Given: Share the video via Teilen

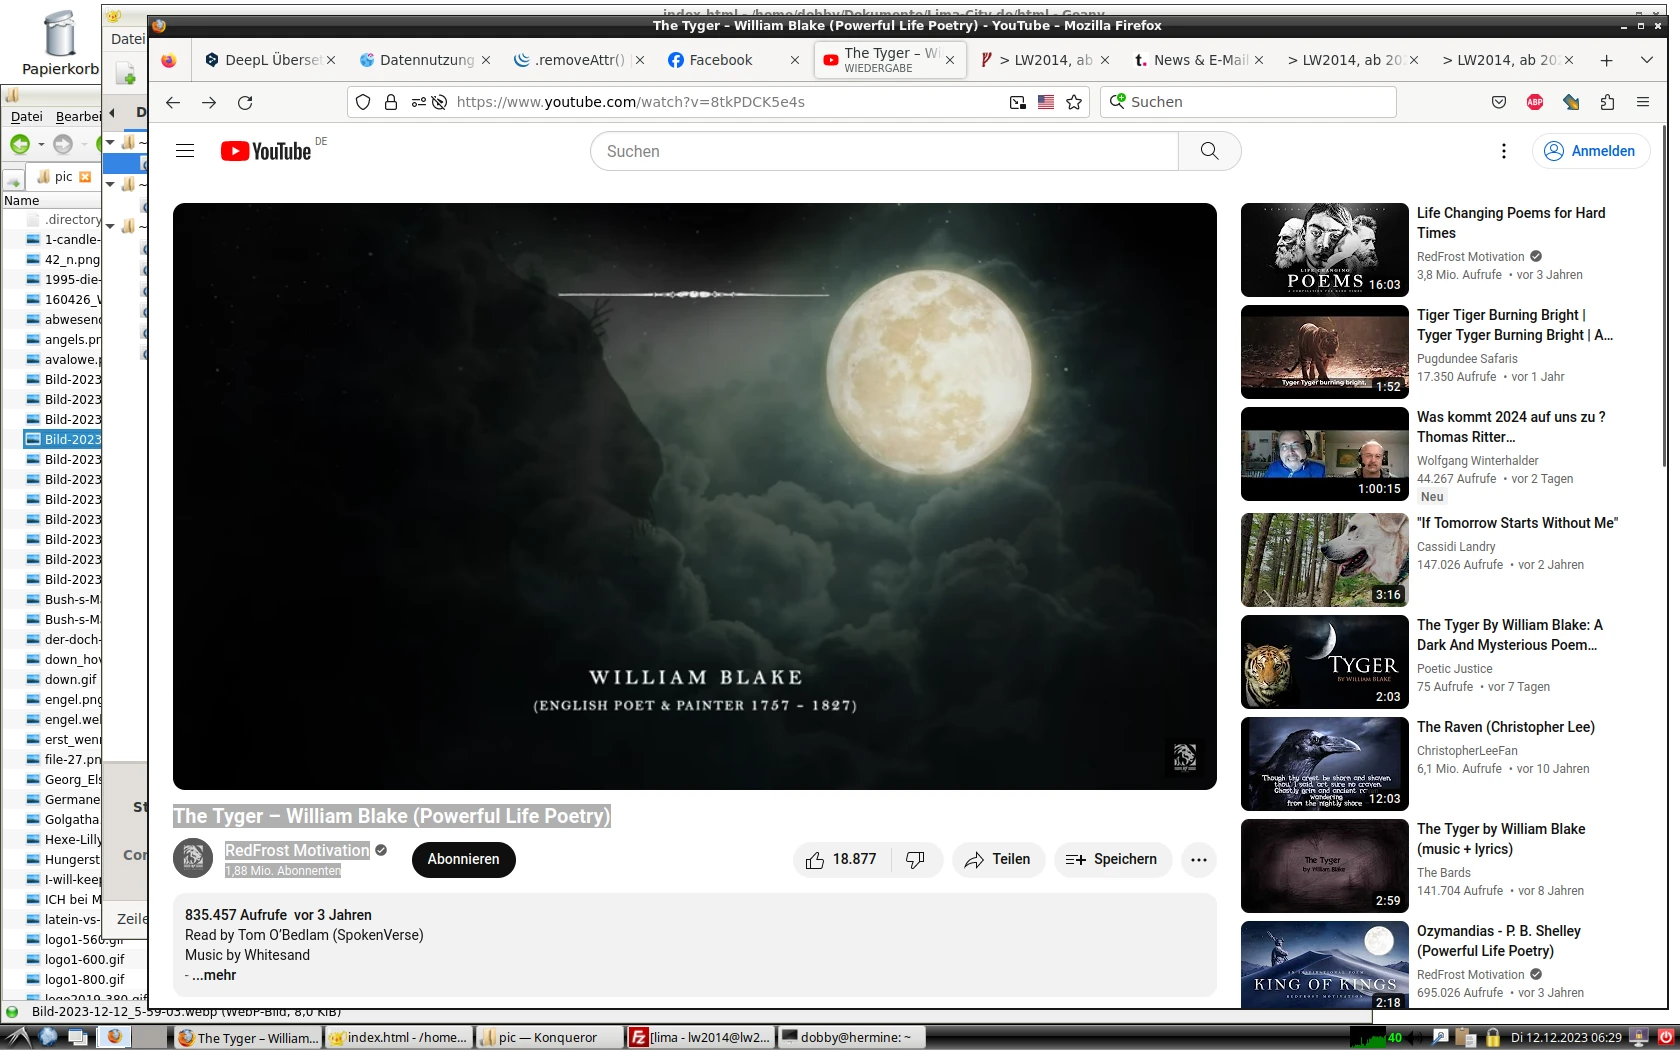Looking at the screenshot, I should point(997,860).
